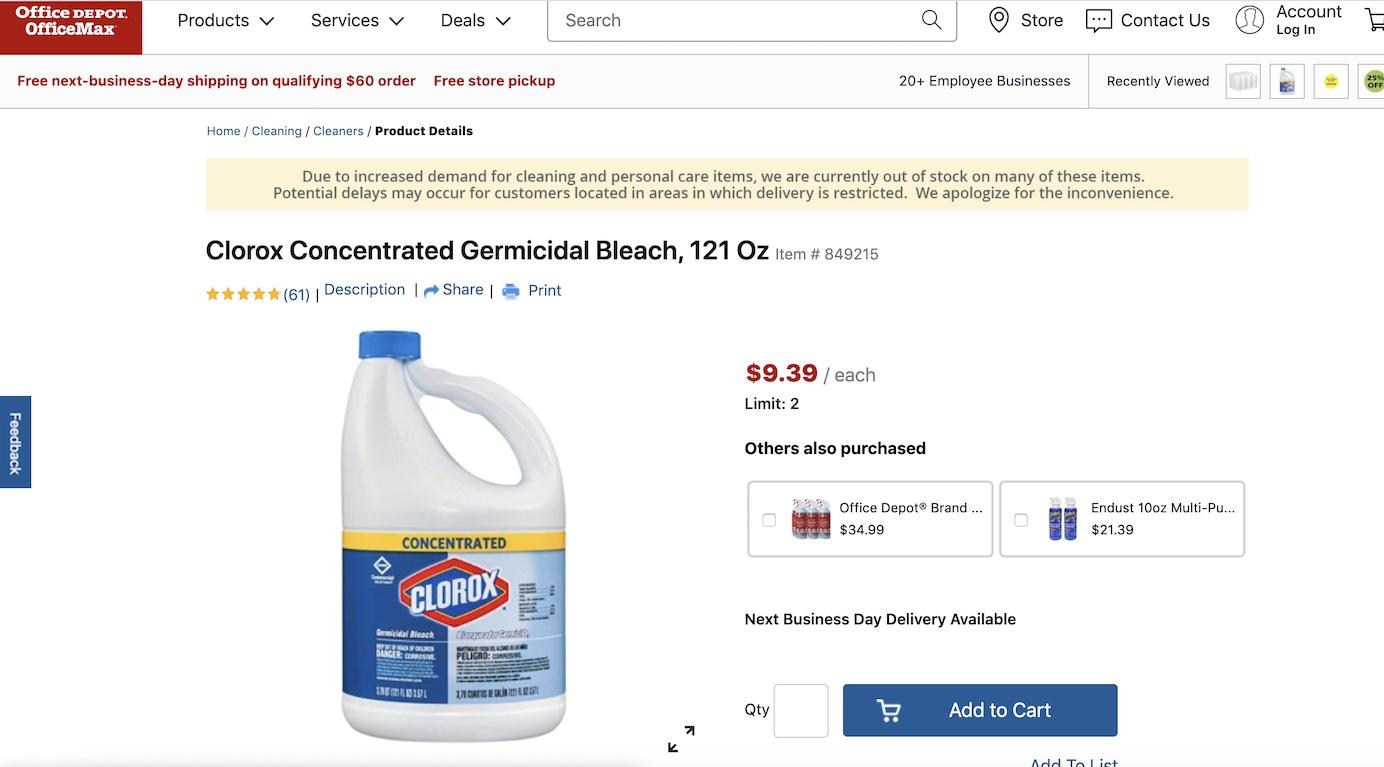
Task: Navigate to Cleaners breadcrumb link
Action: (338, 131)
